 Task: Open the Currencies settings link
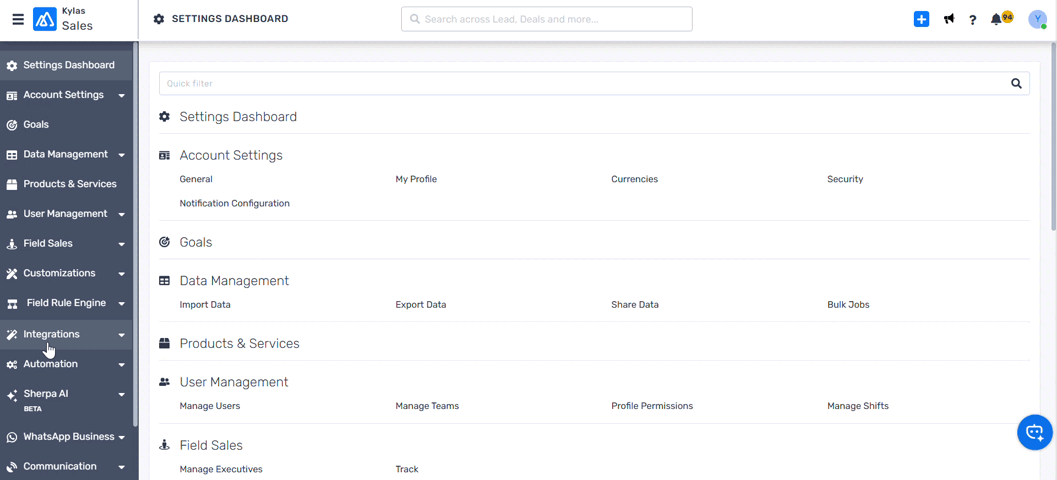pos(634,179)
